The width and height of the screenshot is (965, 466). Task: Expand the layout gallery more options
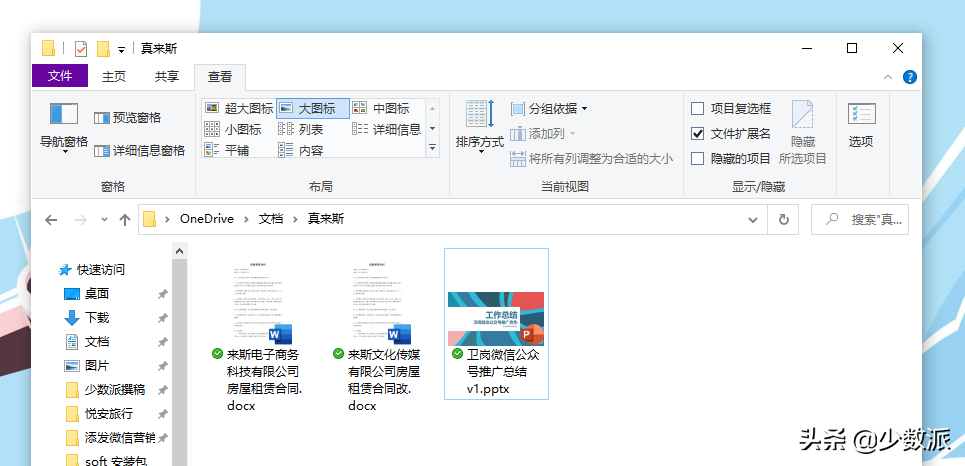(432, 148)
